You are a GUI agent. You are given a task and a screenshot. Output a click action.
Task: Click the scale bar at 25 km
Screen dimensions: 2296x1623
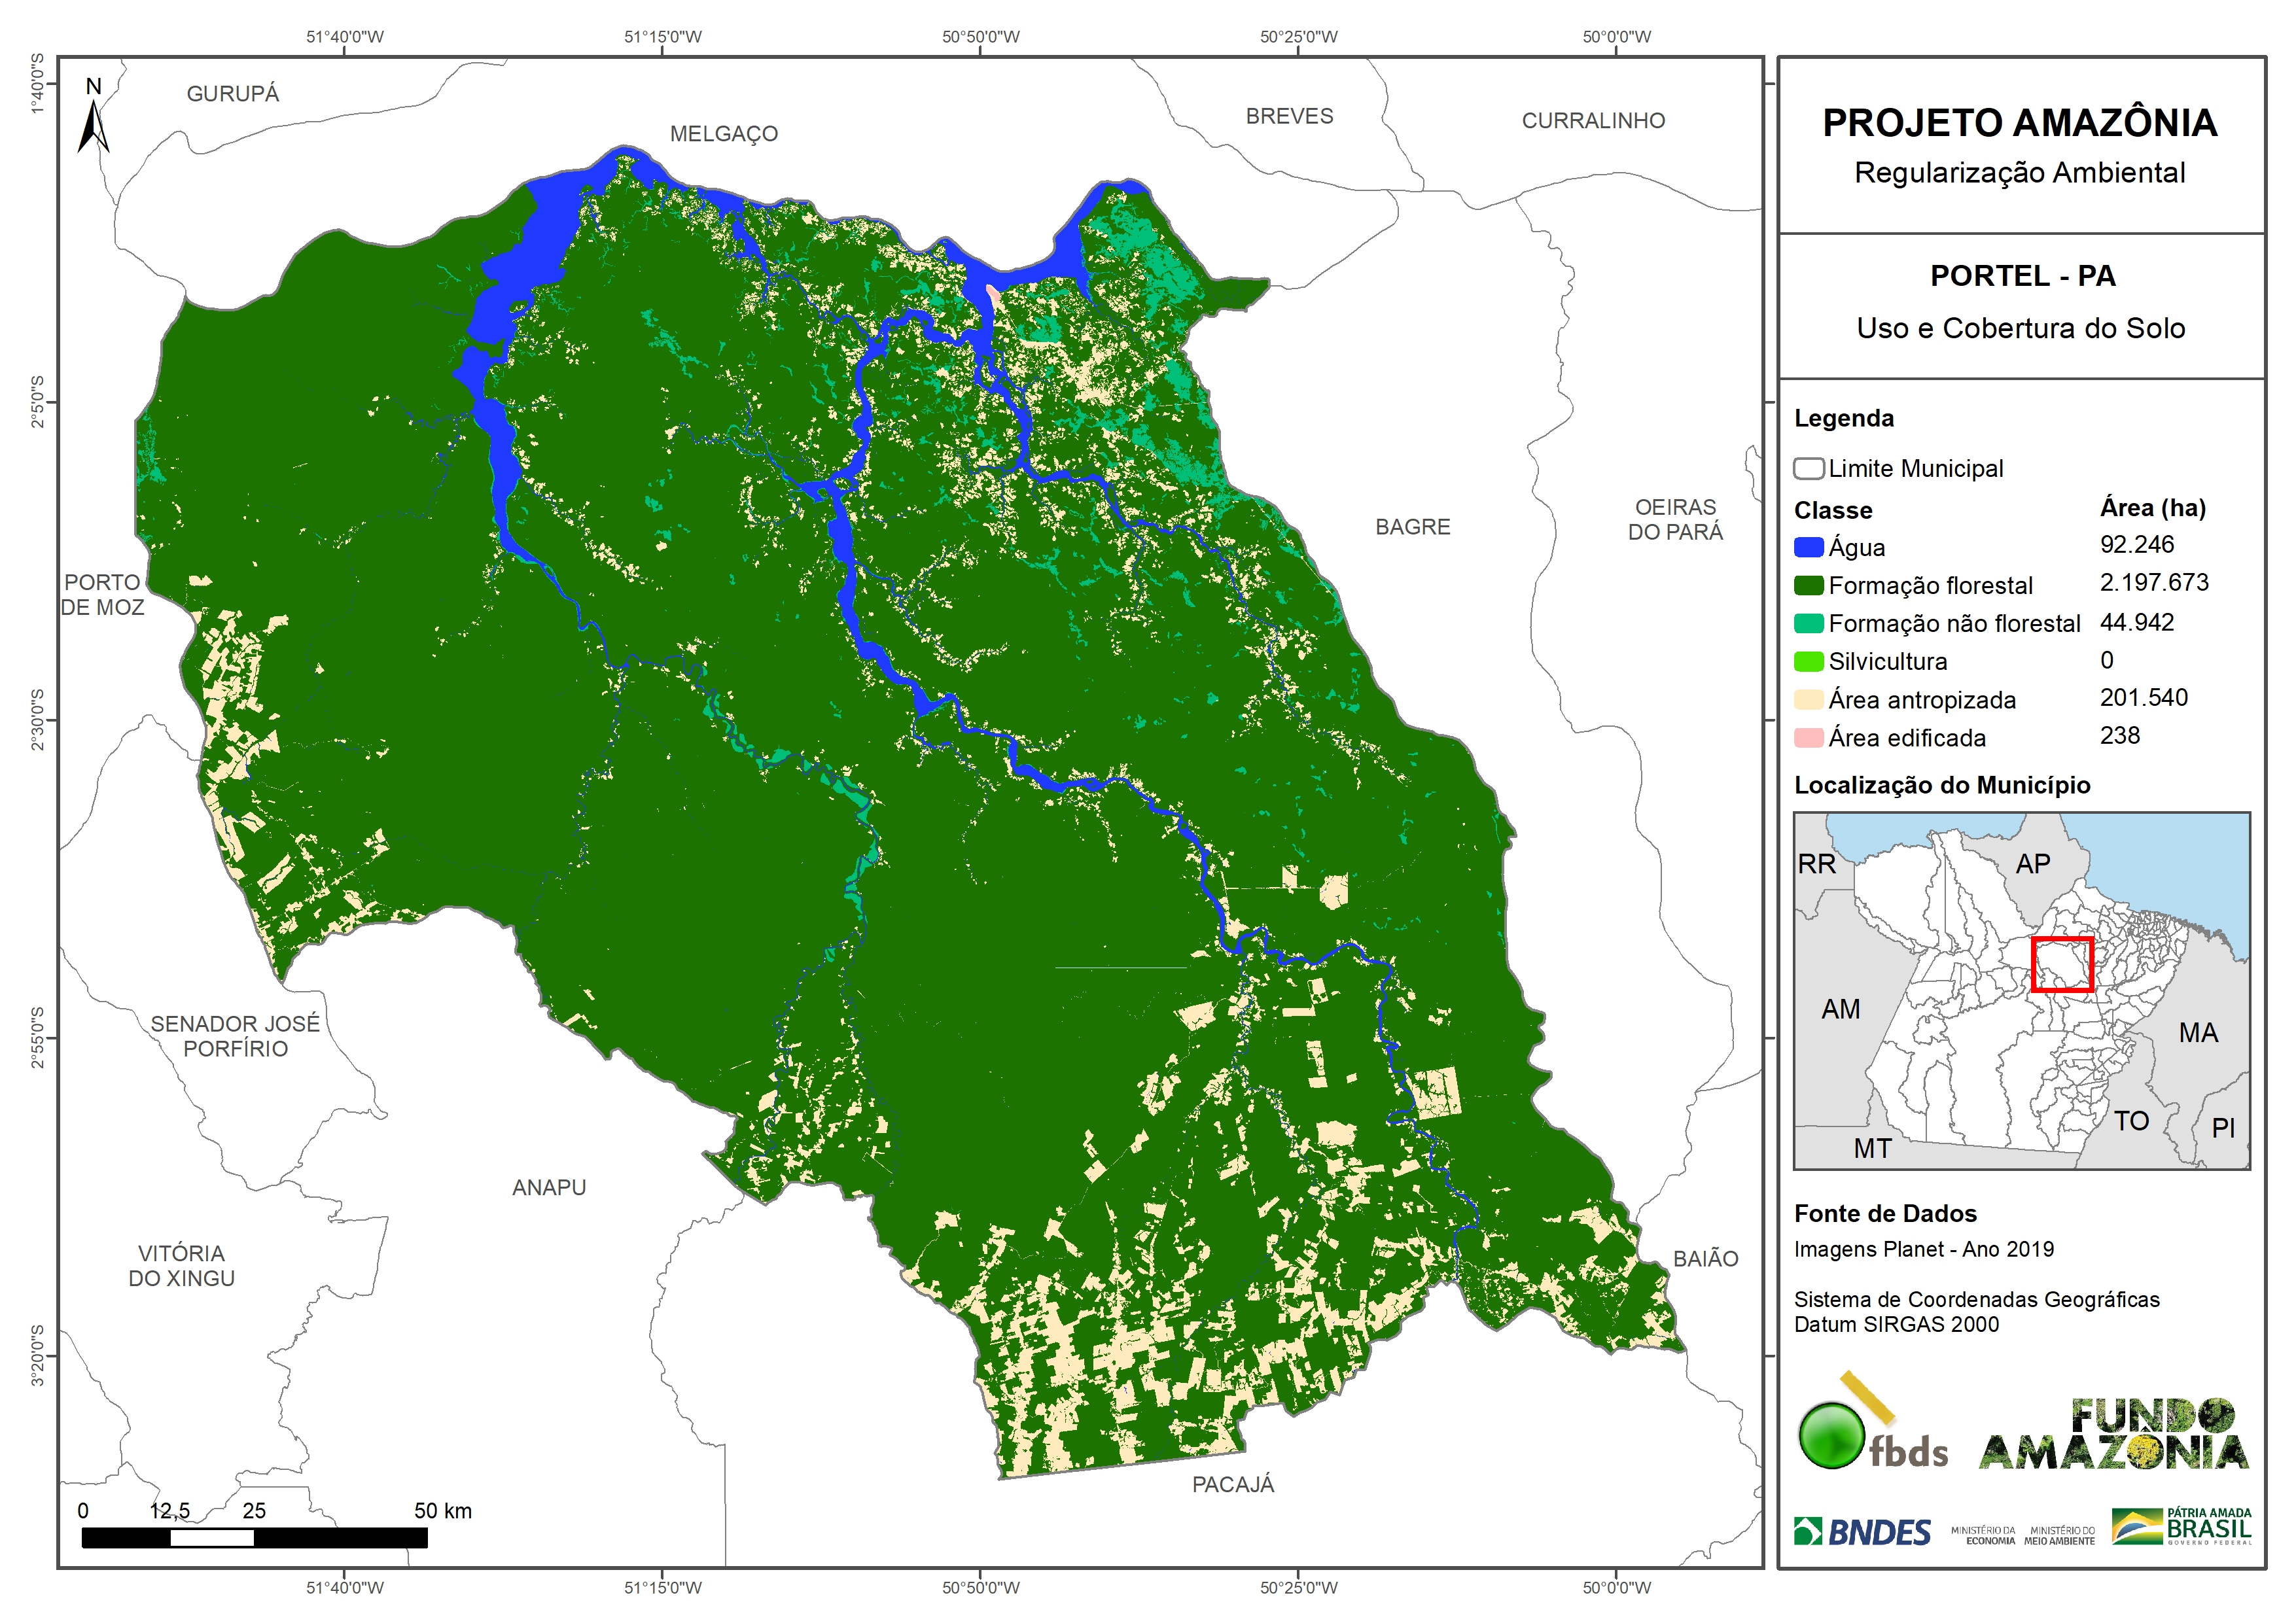click(254, 1537)
